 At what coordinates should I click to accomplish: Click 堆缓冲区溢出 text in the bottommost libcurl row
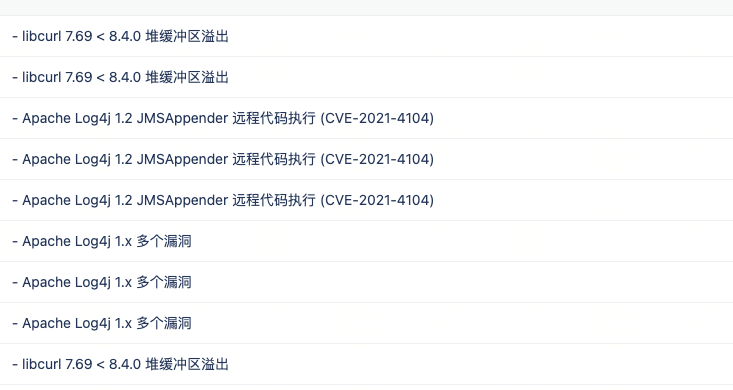pyautogui.click(x=187, y=364)
